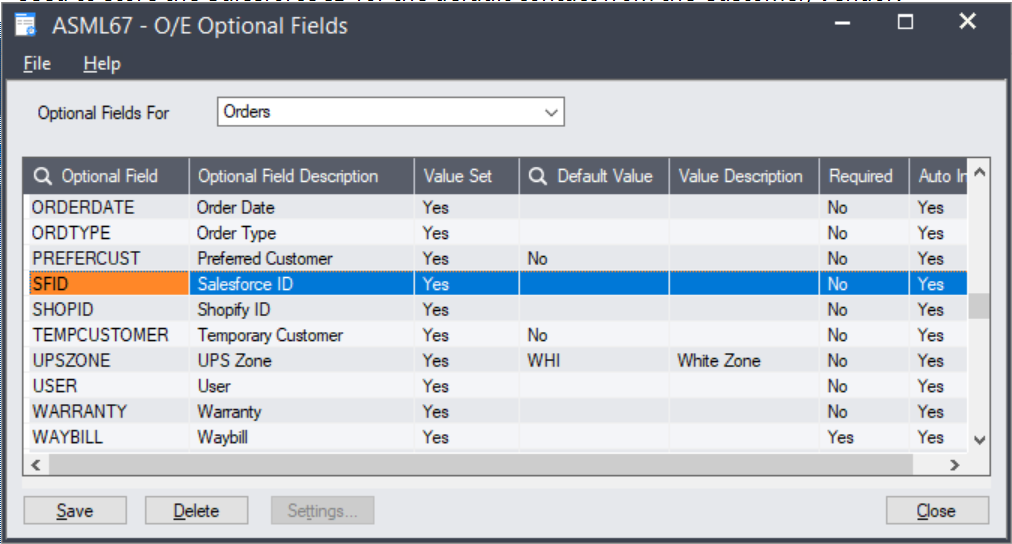Click the magnifier icon in the Default Value header
Screen dimensions: 1012x544
pyautogui.click(x=538, y=176)
